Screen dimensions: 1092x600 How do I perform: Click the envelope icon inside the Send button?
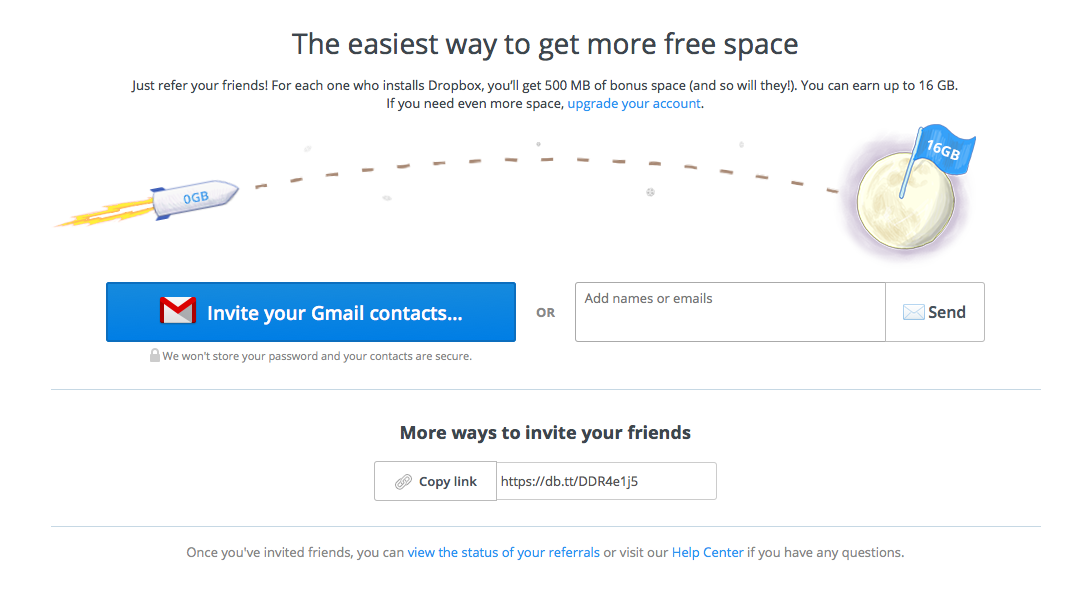(x=913, y=311)
